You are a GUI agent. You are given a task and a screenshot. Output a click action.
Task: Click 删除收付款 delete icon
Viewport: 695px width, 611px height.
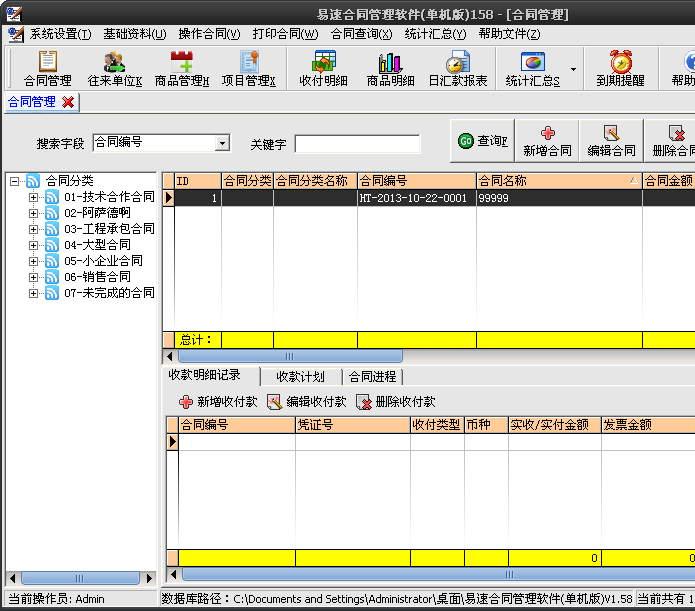(364, 402)
